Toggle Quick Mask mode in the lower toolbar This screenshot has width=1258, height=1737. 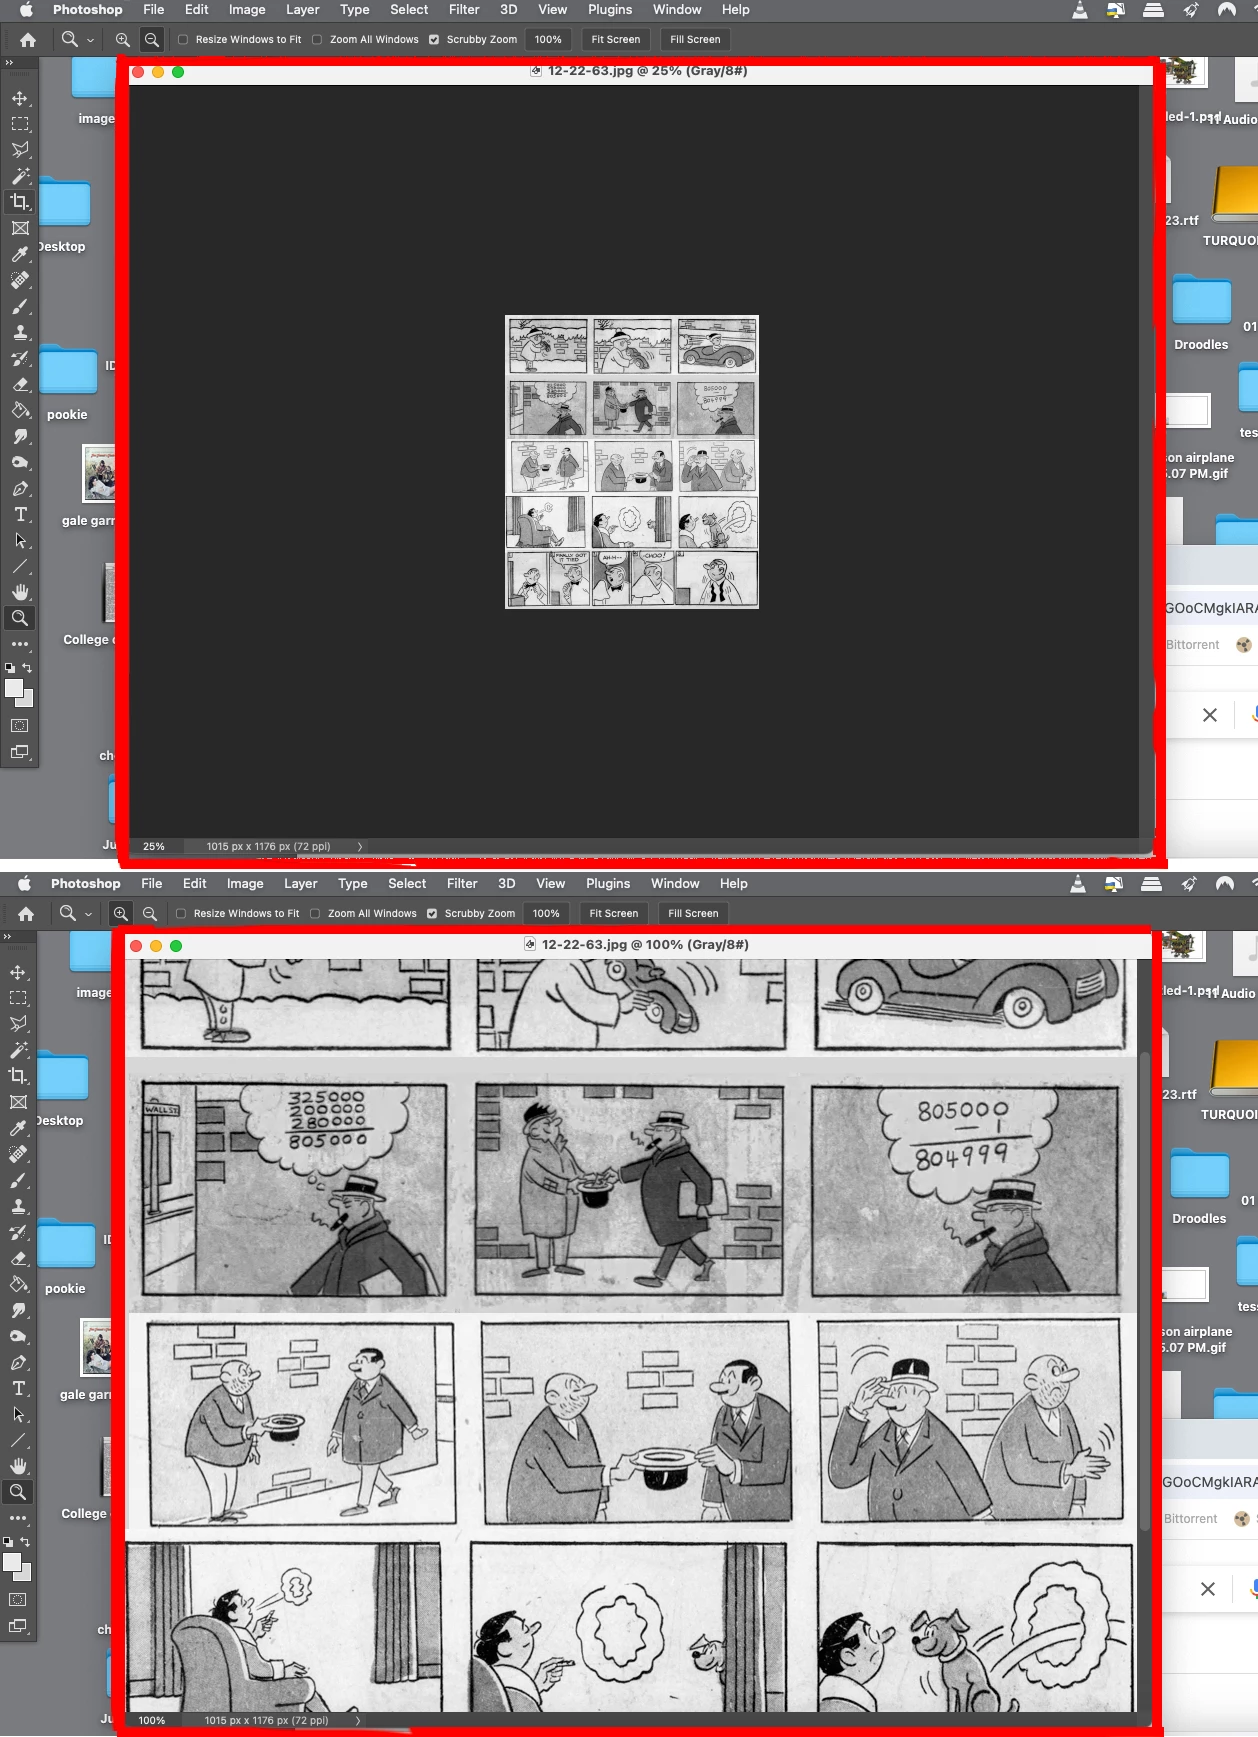(18, 1600)
